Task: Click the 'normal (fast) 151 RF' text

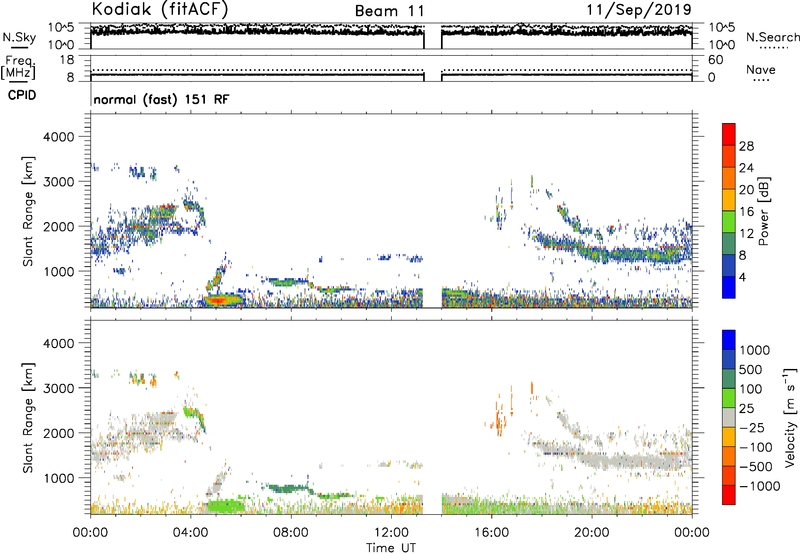Action: (161, 99)
